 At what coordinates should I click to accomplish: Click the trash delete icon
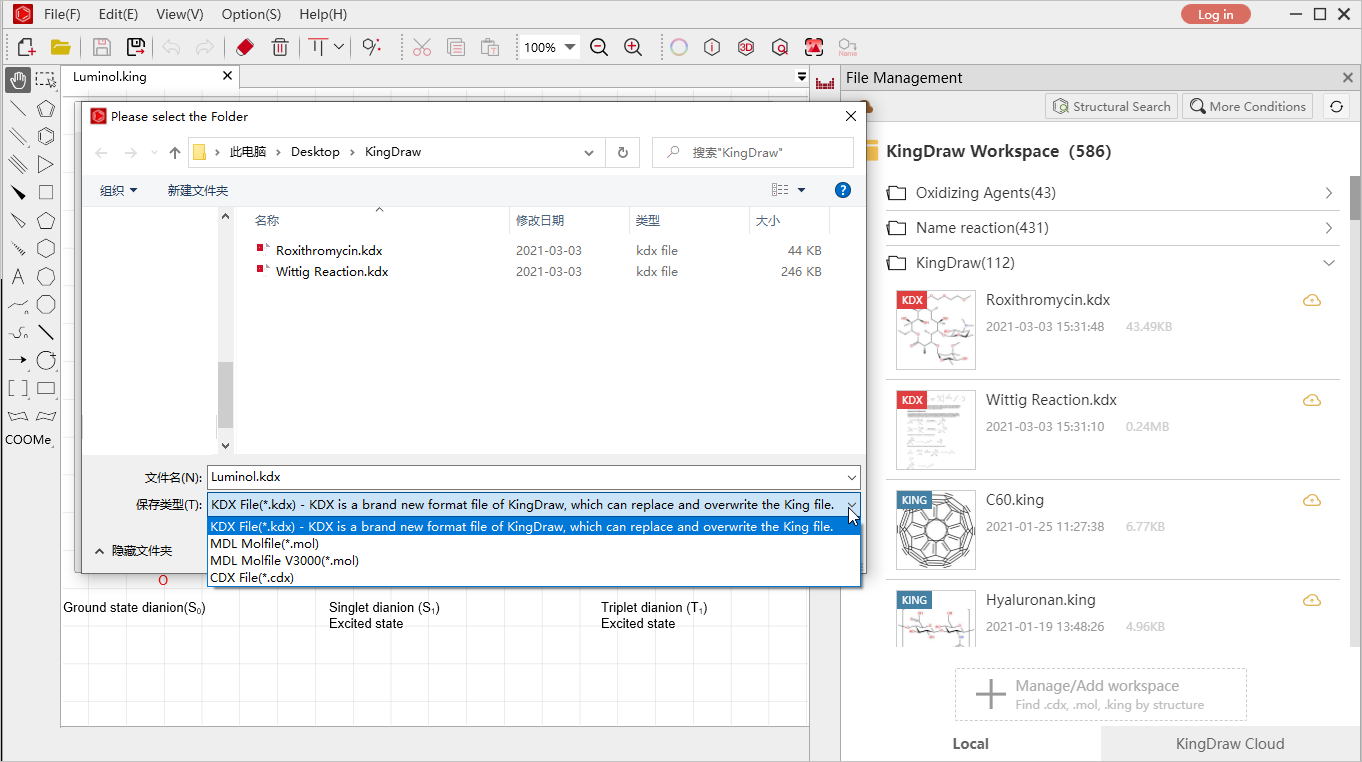(280, 47)
